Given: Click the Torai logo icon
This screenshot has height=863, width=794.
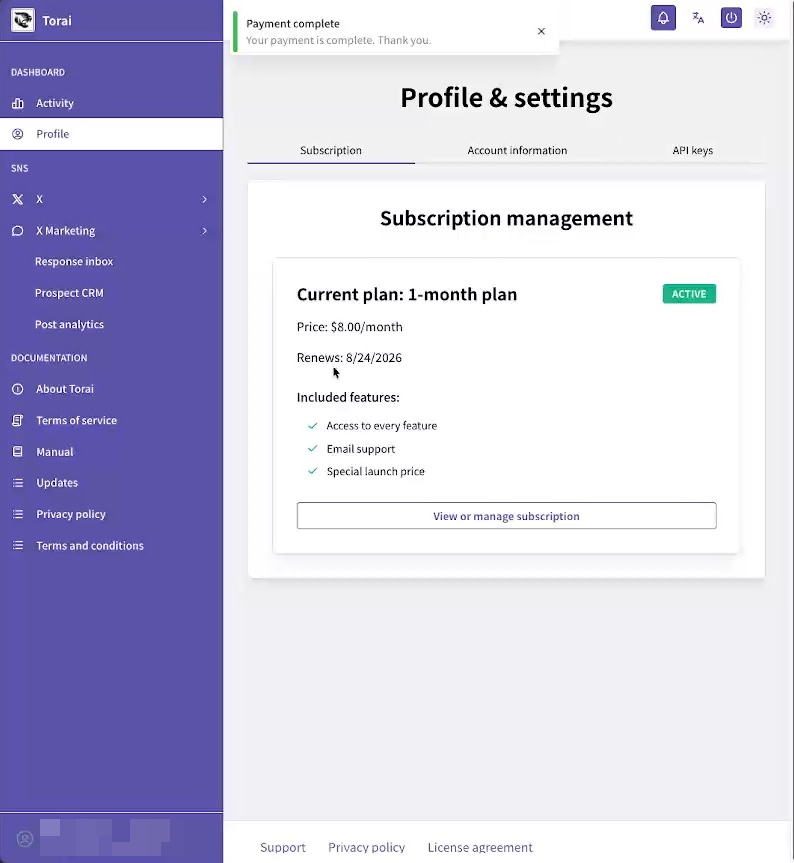Looking at the screenshot, I should click(23, 20).
